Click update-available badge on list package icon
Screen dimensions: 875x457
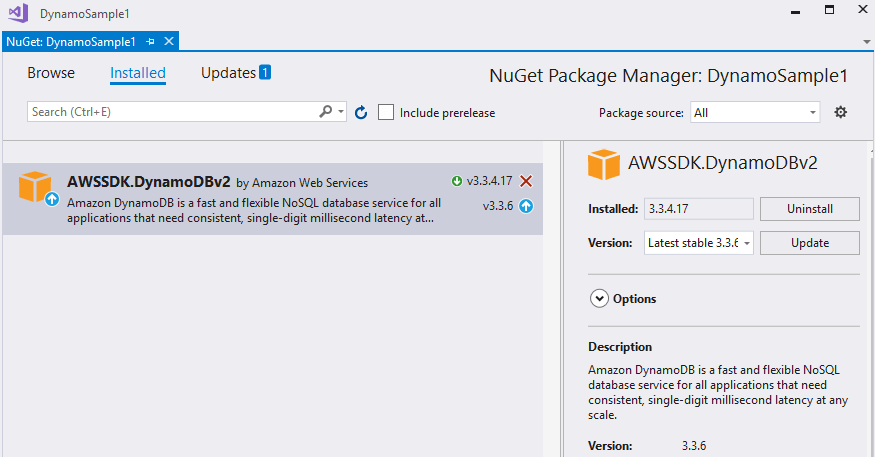tap(52, 199)
